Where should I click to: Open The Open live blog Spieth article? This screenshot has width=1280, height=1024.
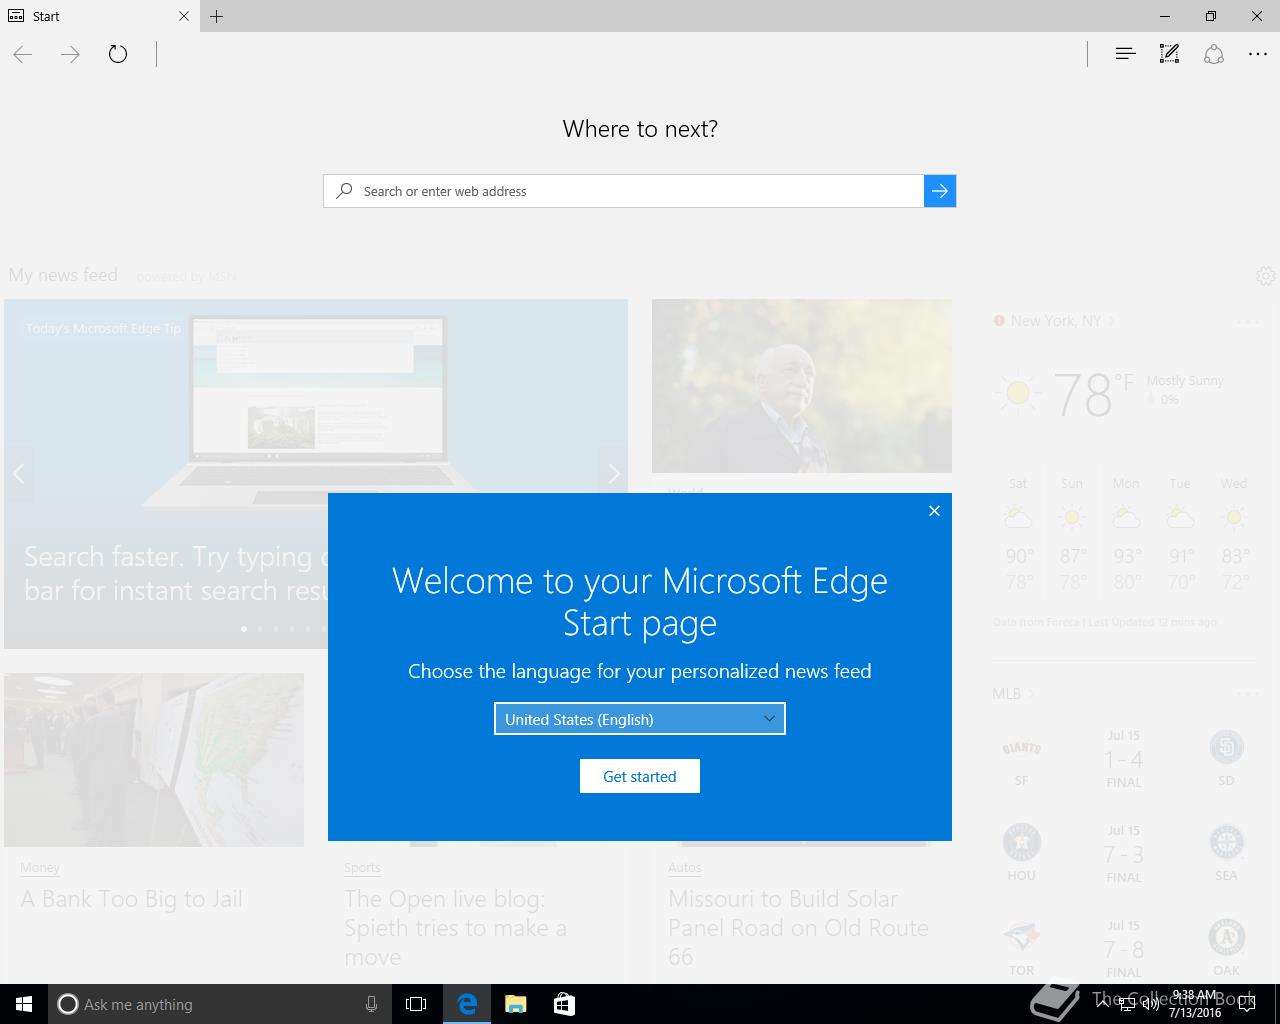(x=456, y=928)
